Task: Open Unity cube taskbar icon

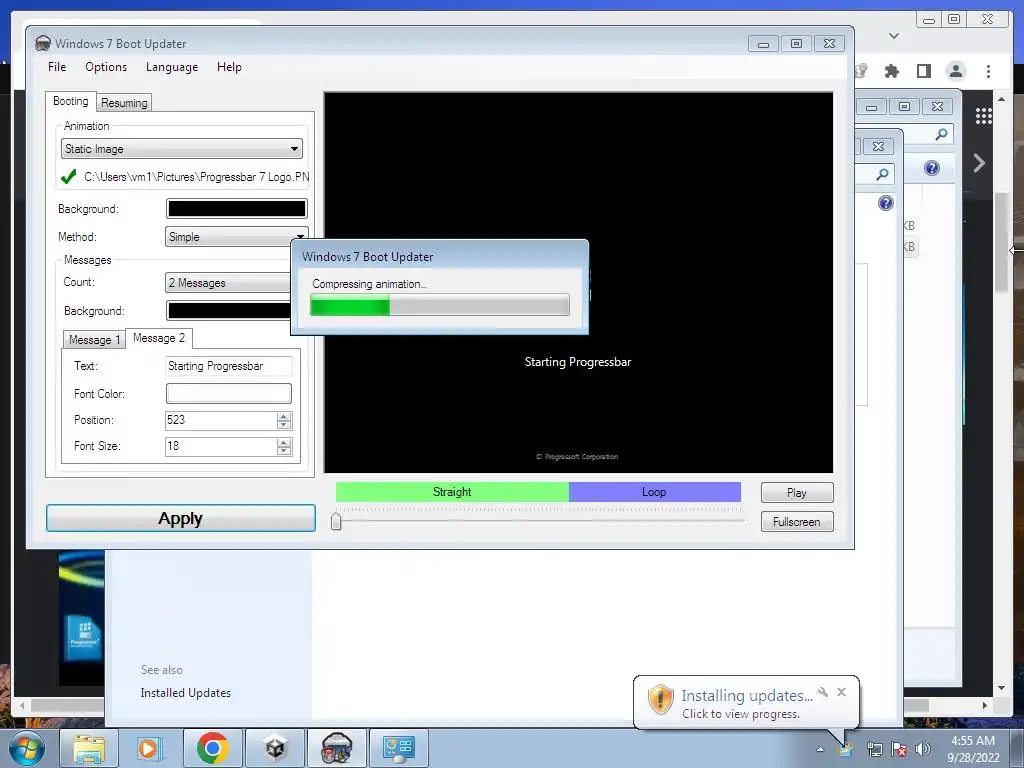Action: [274, 748]
